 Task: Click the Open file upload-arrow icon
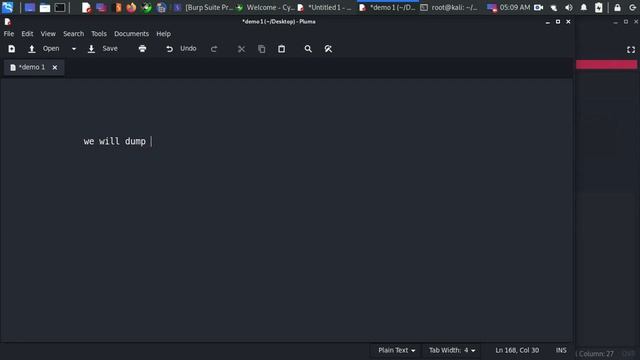(x=31, y=49)
